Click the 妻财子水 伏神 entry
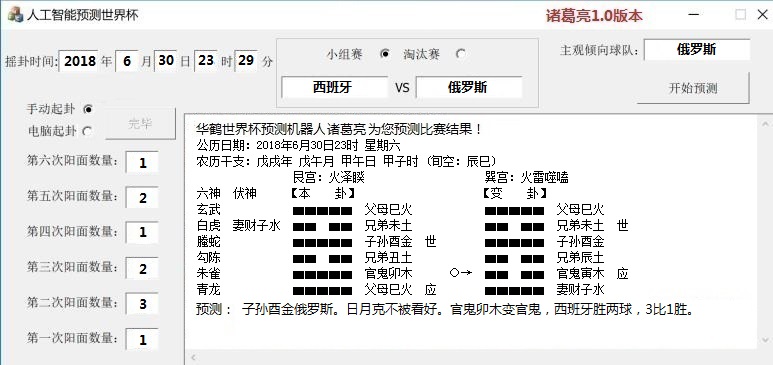773x365 pixels. click(x=257, y=225)
